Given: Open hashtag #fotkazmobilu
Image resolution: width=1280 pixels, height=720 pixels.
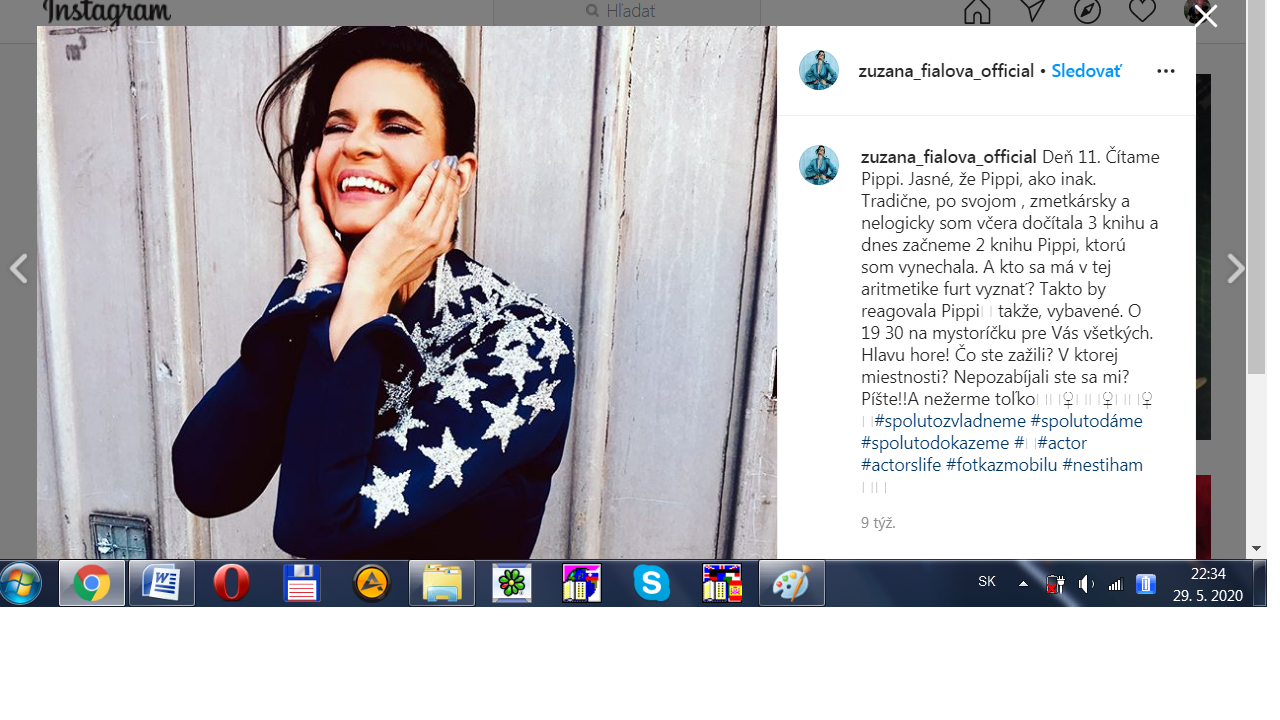Looking at the screenshot, I should (x=1002, y=465).
